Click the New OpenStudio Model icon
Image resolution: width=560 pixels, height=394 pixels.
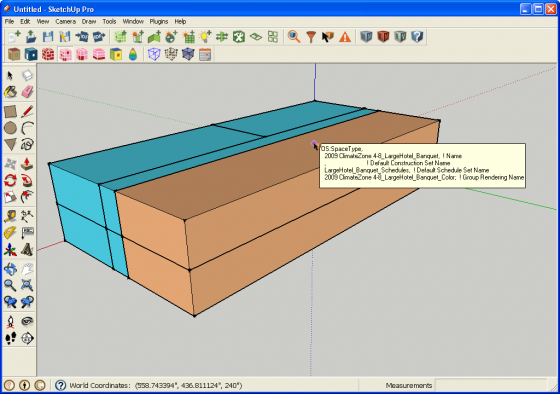pyautogui.click(x=14, y=37)
